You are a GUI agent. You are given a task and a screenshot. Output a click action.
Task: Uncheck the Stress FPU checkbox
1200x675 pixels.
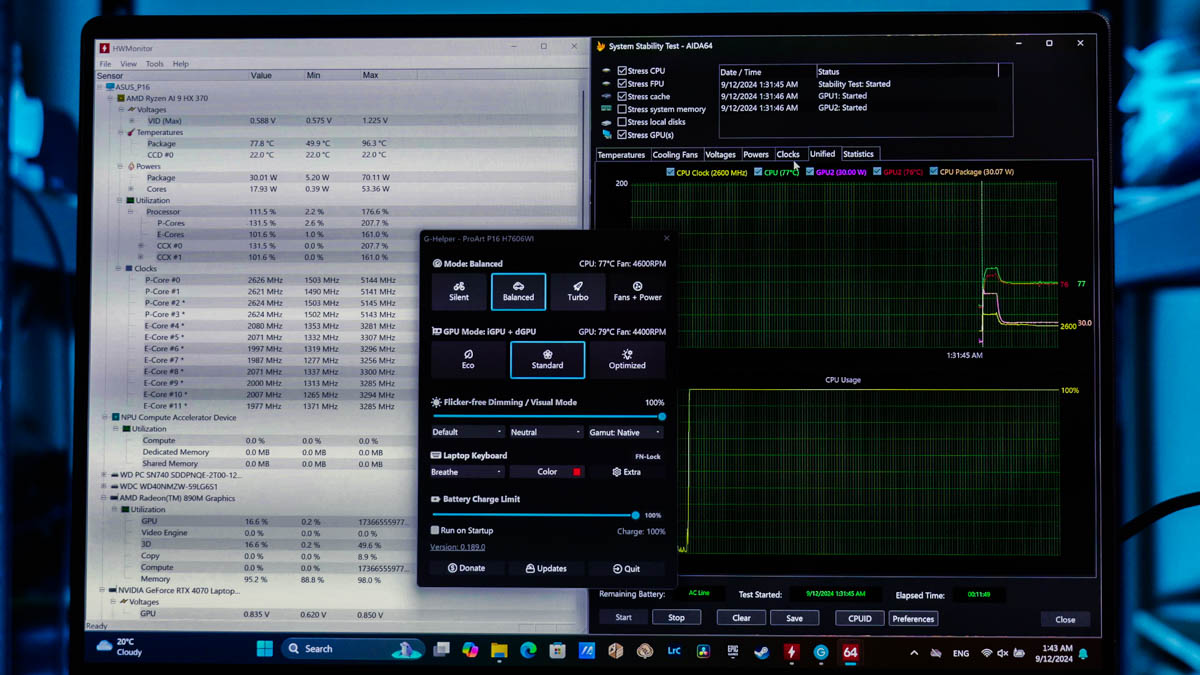(x=622, y=84)
